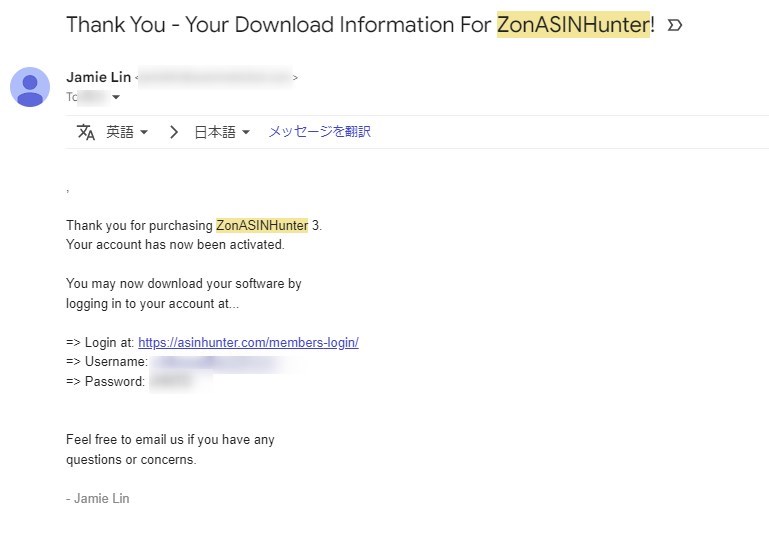Click the email subject heading text
Screen dimensions: 769x533
360,25
